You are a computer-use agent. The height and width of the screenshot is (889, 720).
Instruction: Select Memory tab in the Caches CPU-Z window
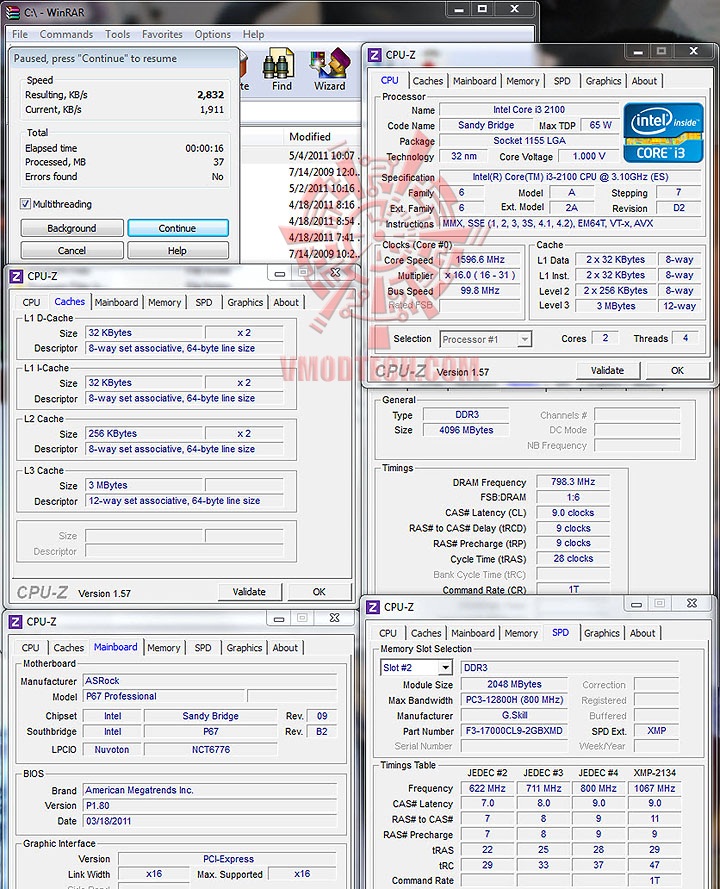(164, 302)
